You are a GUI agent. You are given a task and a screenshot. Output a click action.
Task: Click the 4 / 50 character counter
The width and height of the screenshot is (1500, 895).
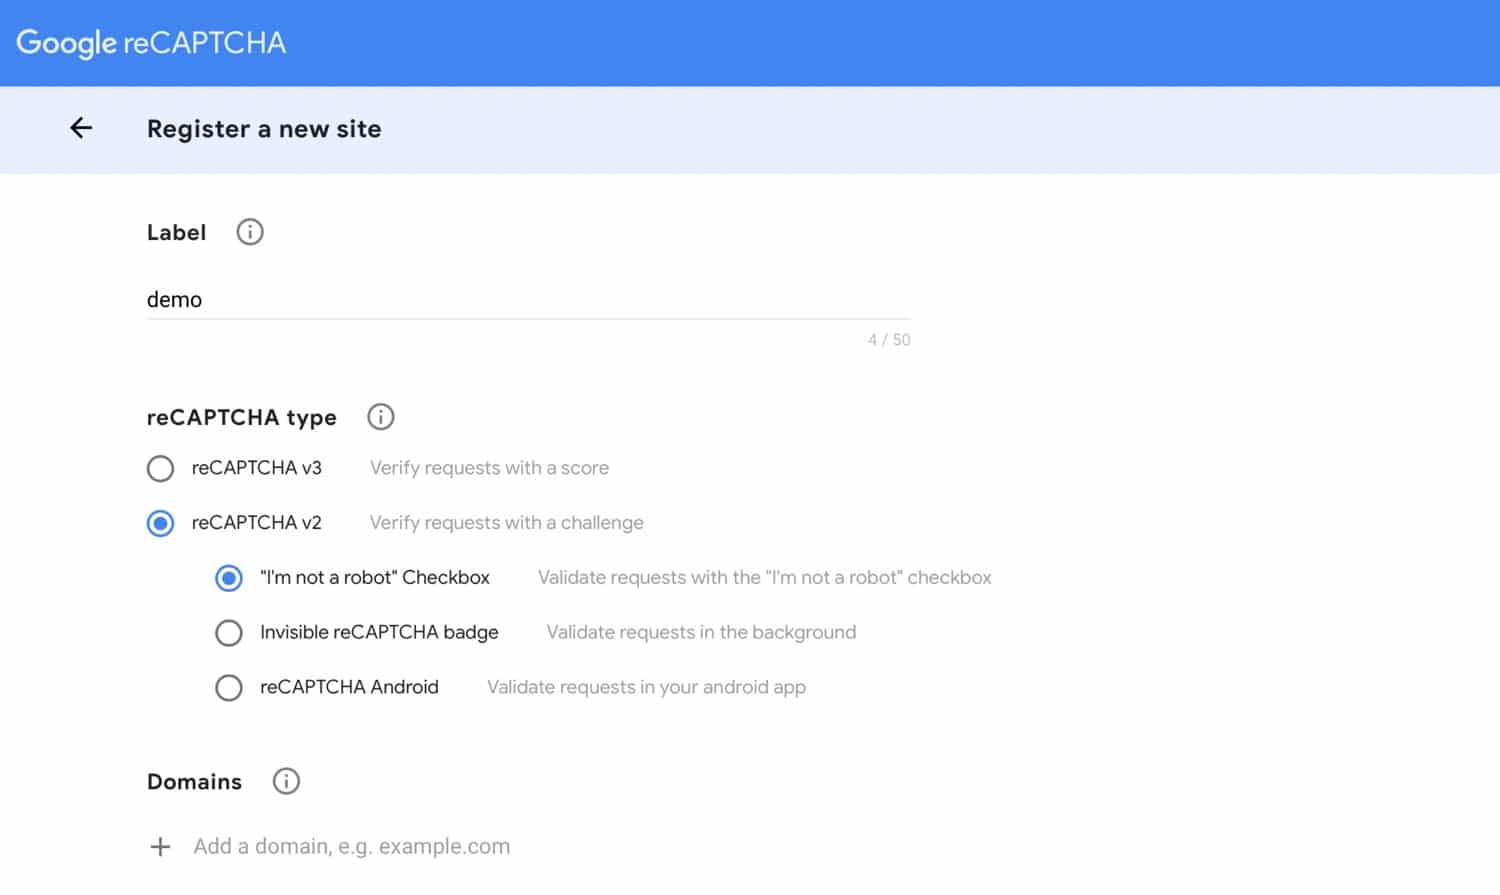pos(888,339)
